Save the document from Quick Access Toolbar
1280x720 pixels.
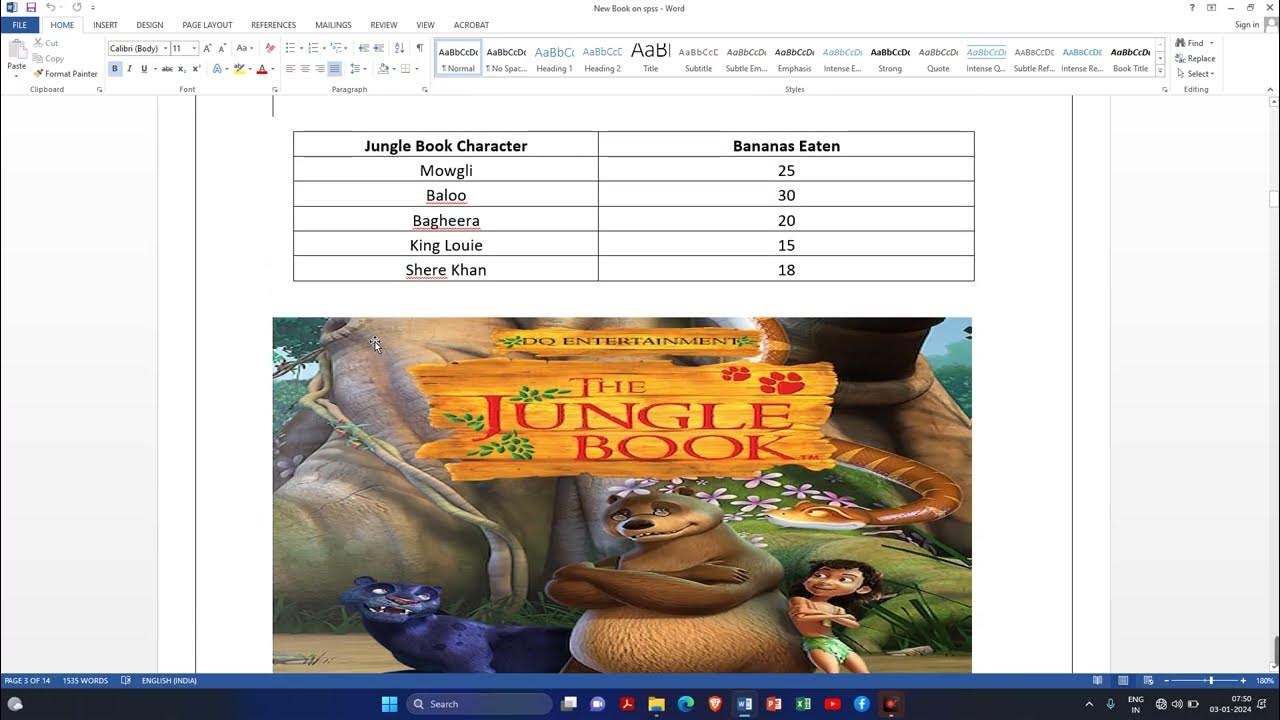click(31, 7)
